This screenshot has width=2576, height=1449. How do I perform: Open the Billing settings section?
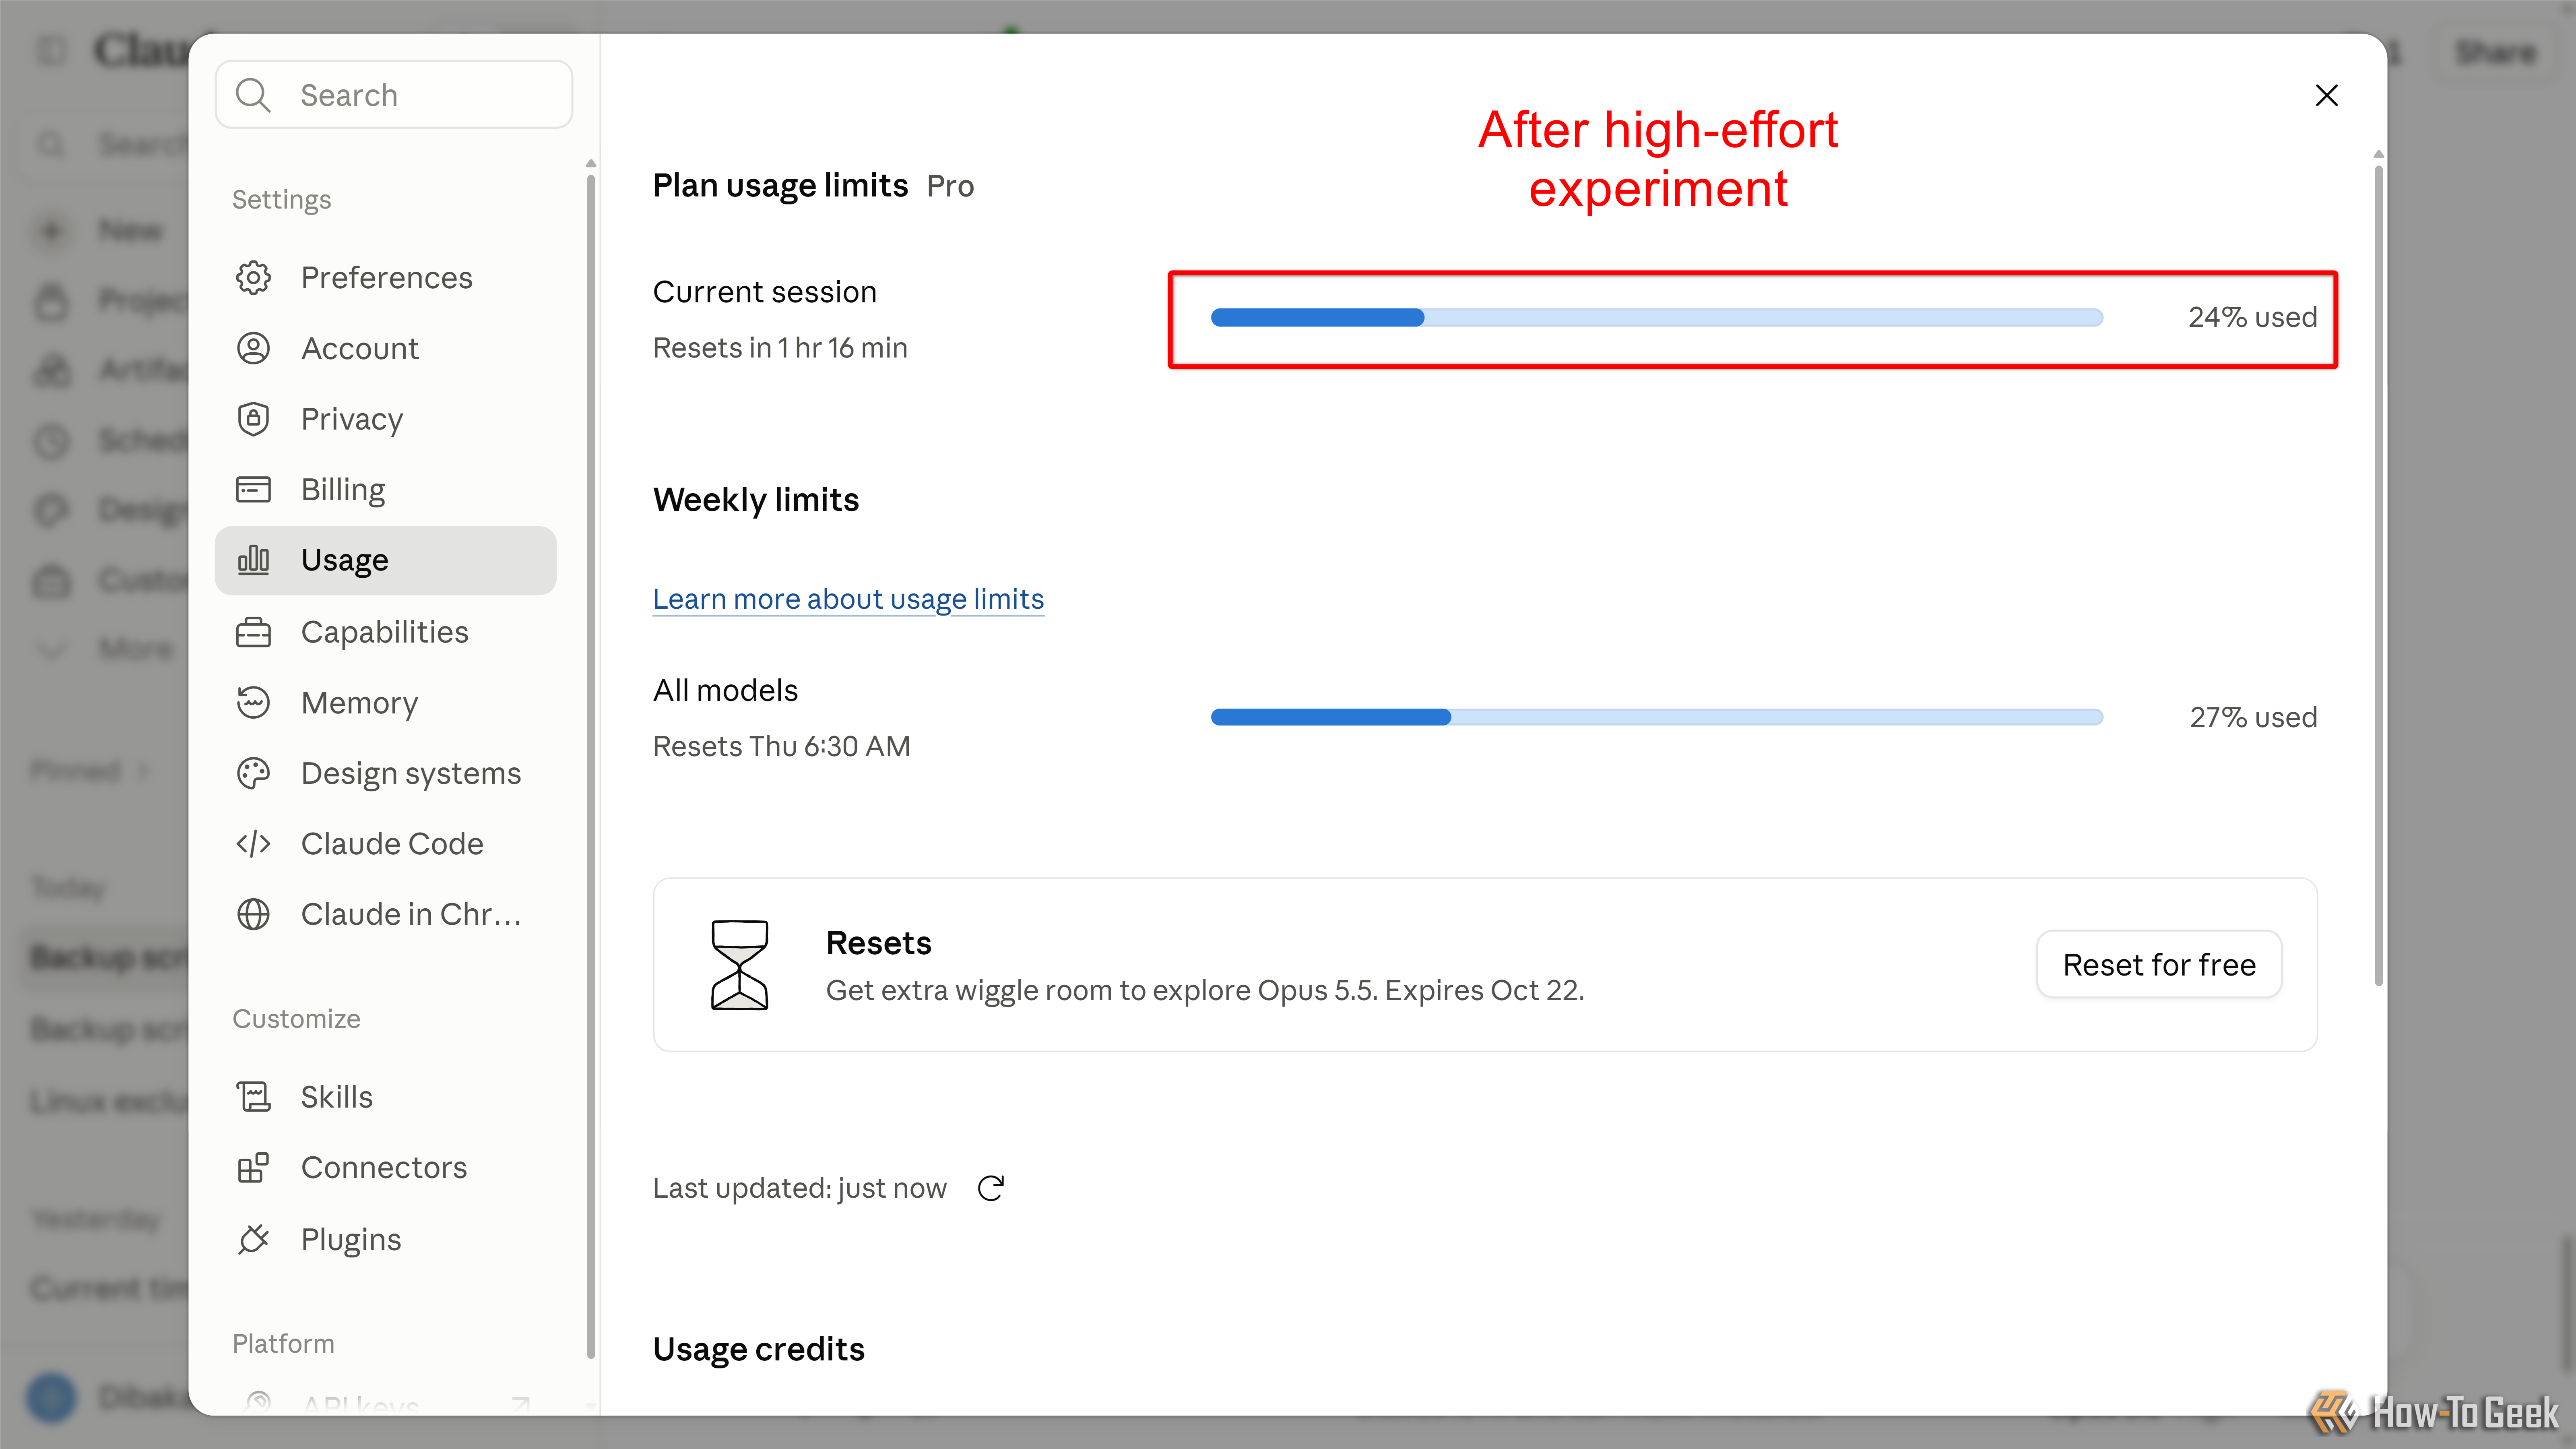pos(386,489)
